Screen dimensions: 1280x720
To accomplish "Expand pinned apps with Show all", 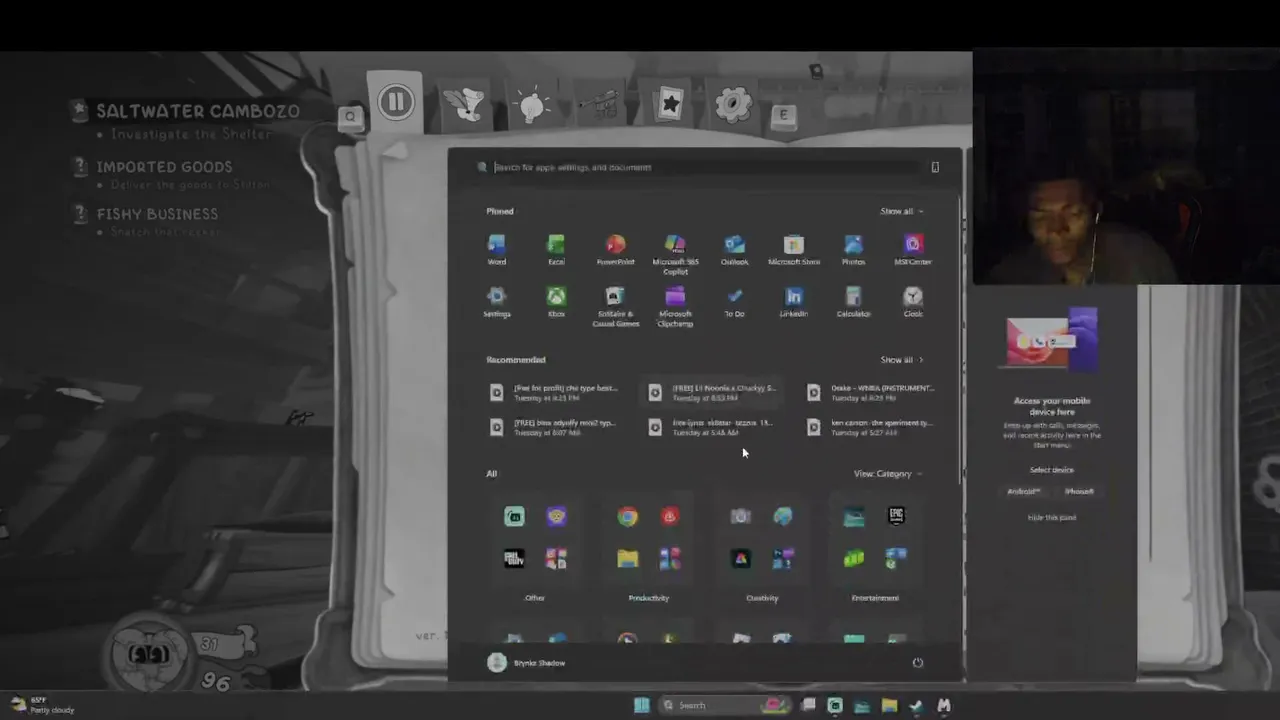I will (901, 211).
